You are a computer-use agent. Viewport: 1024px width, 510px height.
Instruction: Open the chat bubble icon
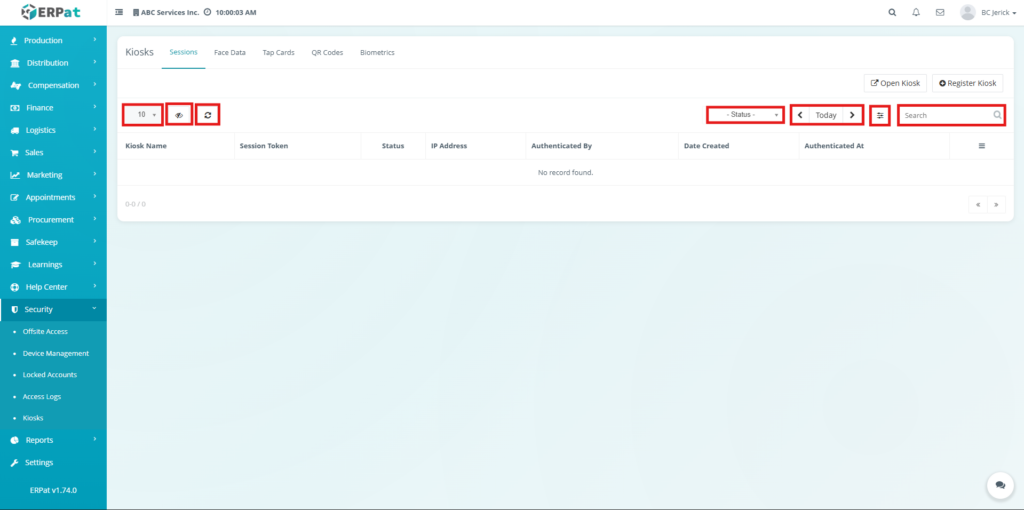[1000, 485]
